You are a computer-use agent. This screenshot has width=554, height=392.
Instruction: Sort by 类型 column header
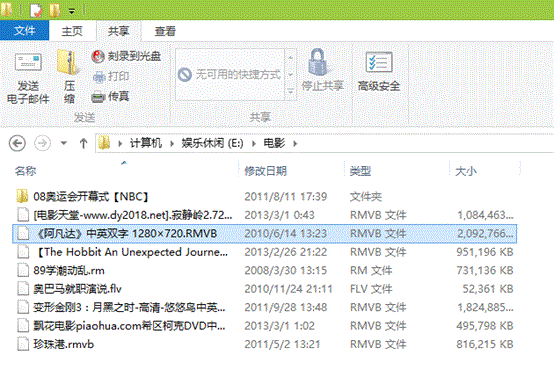coord(360,171)
